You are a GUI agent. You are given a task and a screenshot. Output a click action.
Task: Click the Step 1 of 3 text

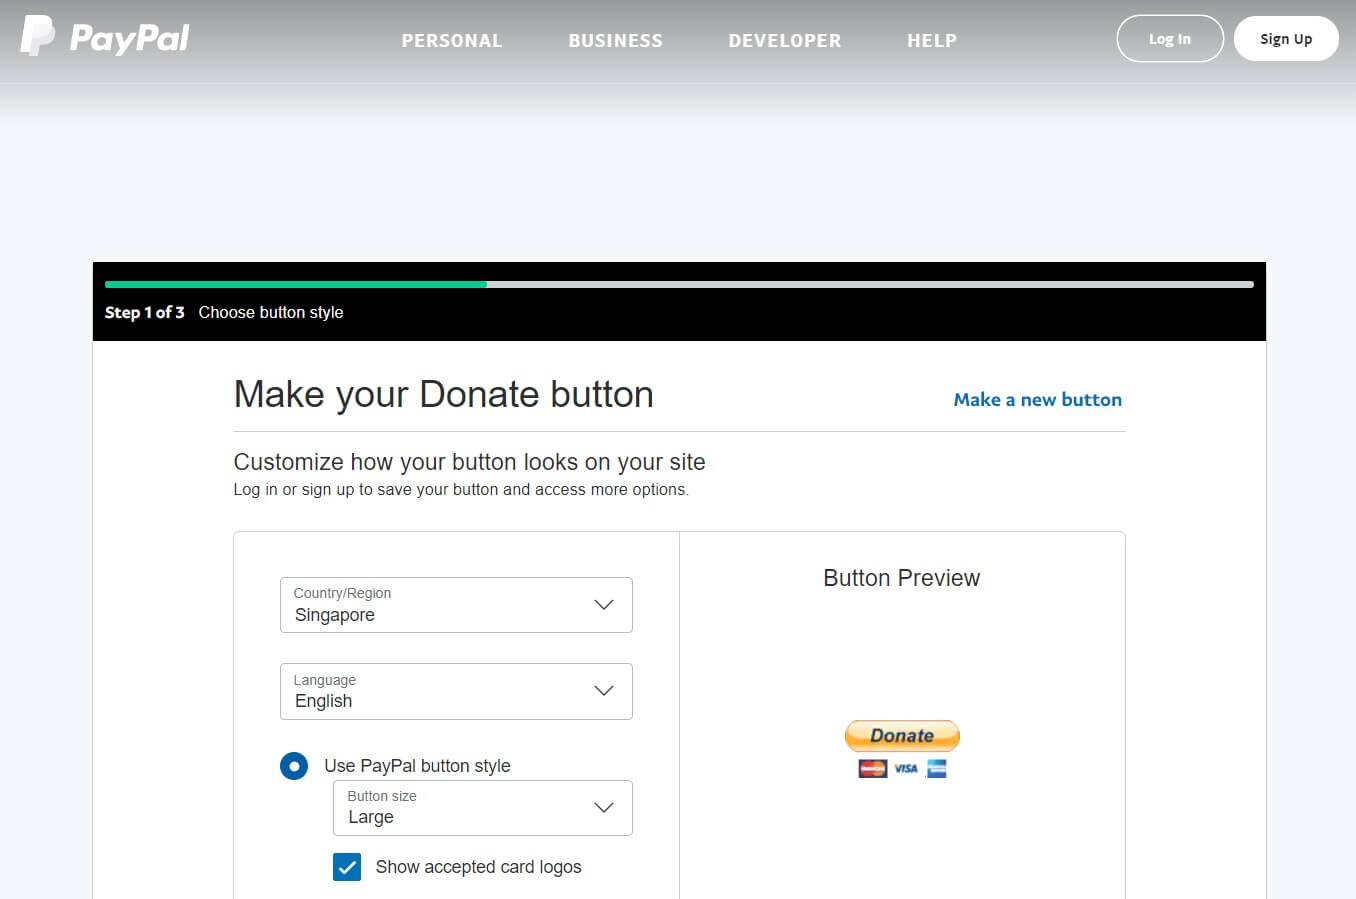click(145, 313)
